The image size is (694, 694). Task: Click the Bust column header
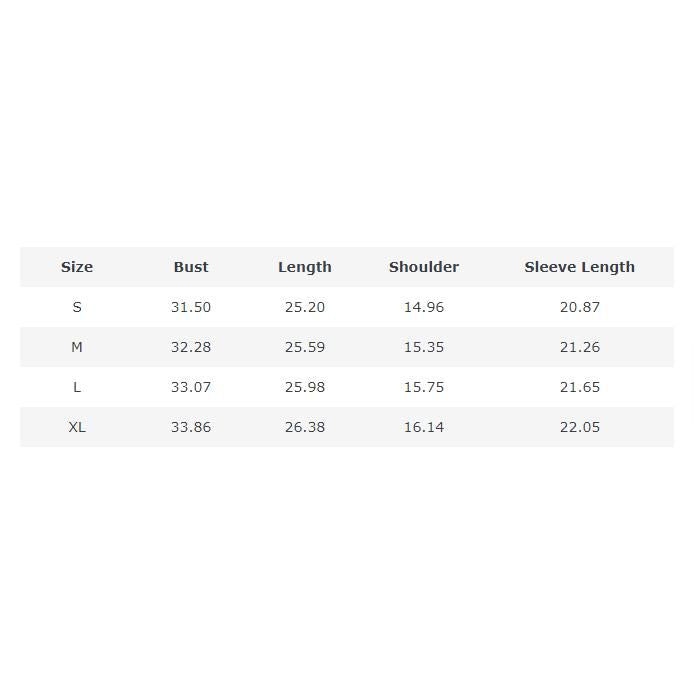tap(191, 267)
